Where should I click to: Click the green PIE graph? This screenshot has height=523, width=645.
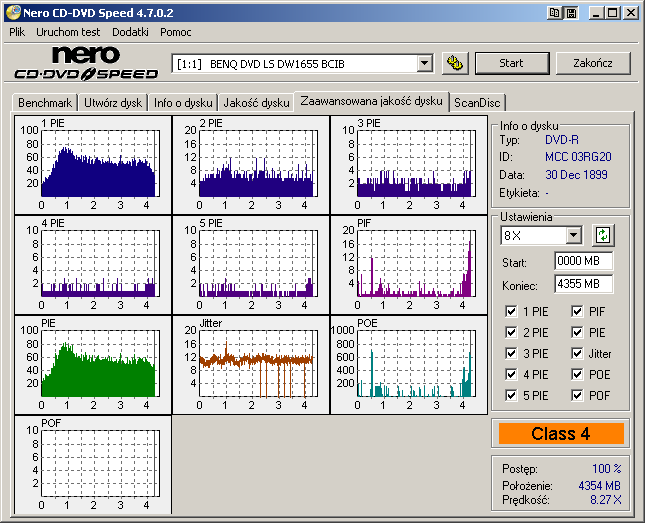(x=93, y=365)
